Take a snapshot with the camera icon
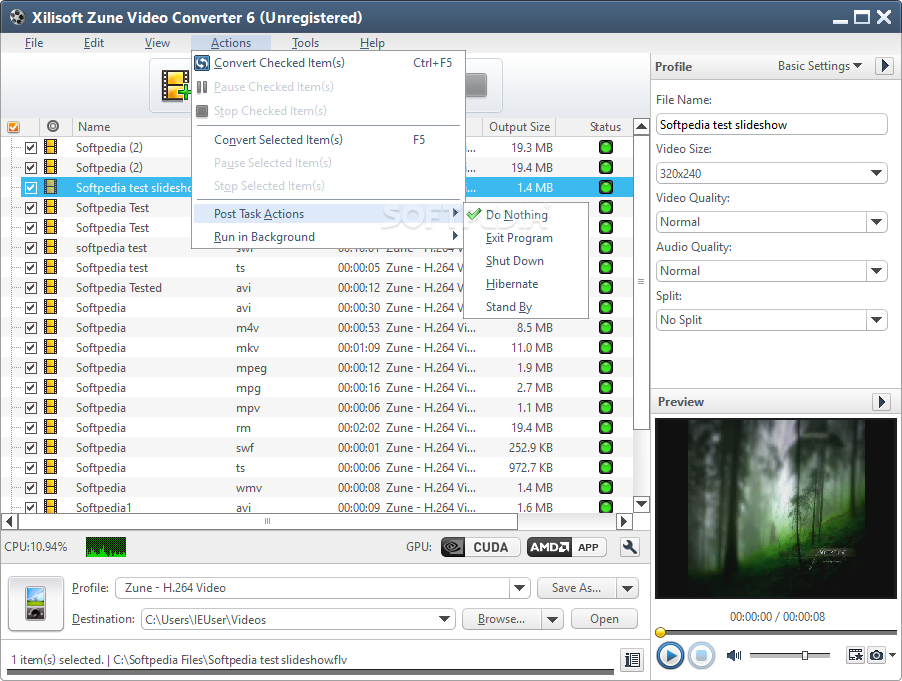Image resolution: width=902 pixels, height=681 pixels. 876,655
